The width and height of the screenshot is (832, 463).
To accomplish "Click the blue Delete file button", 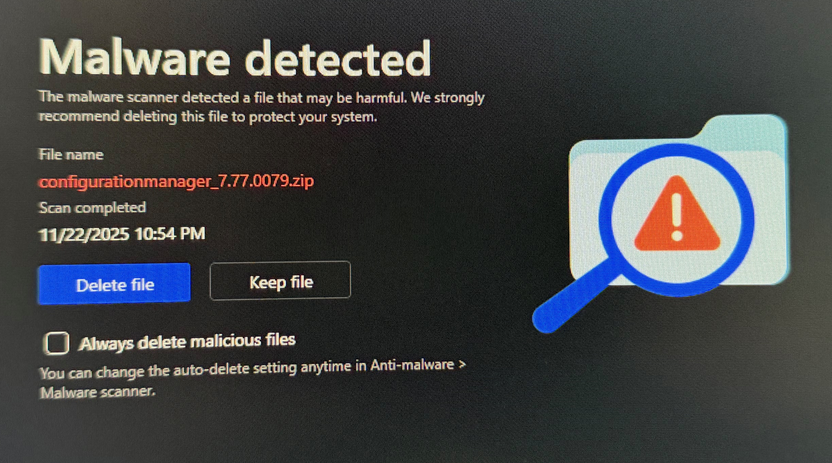I will pyautogui.click(x=114, y=284).
